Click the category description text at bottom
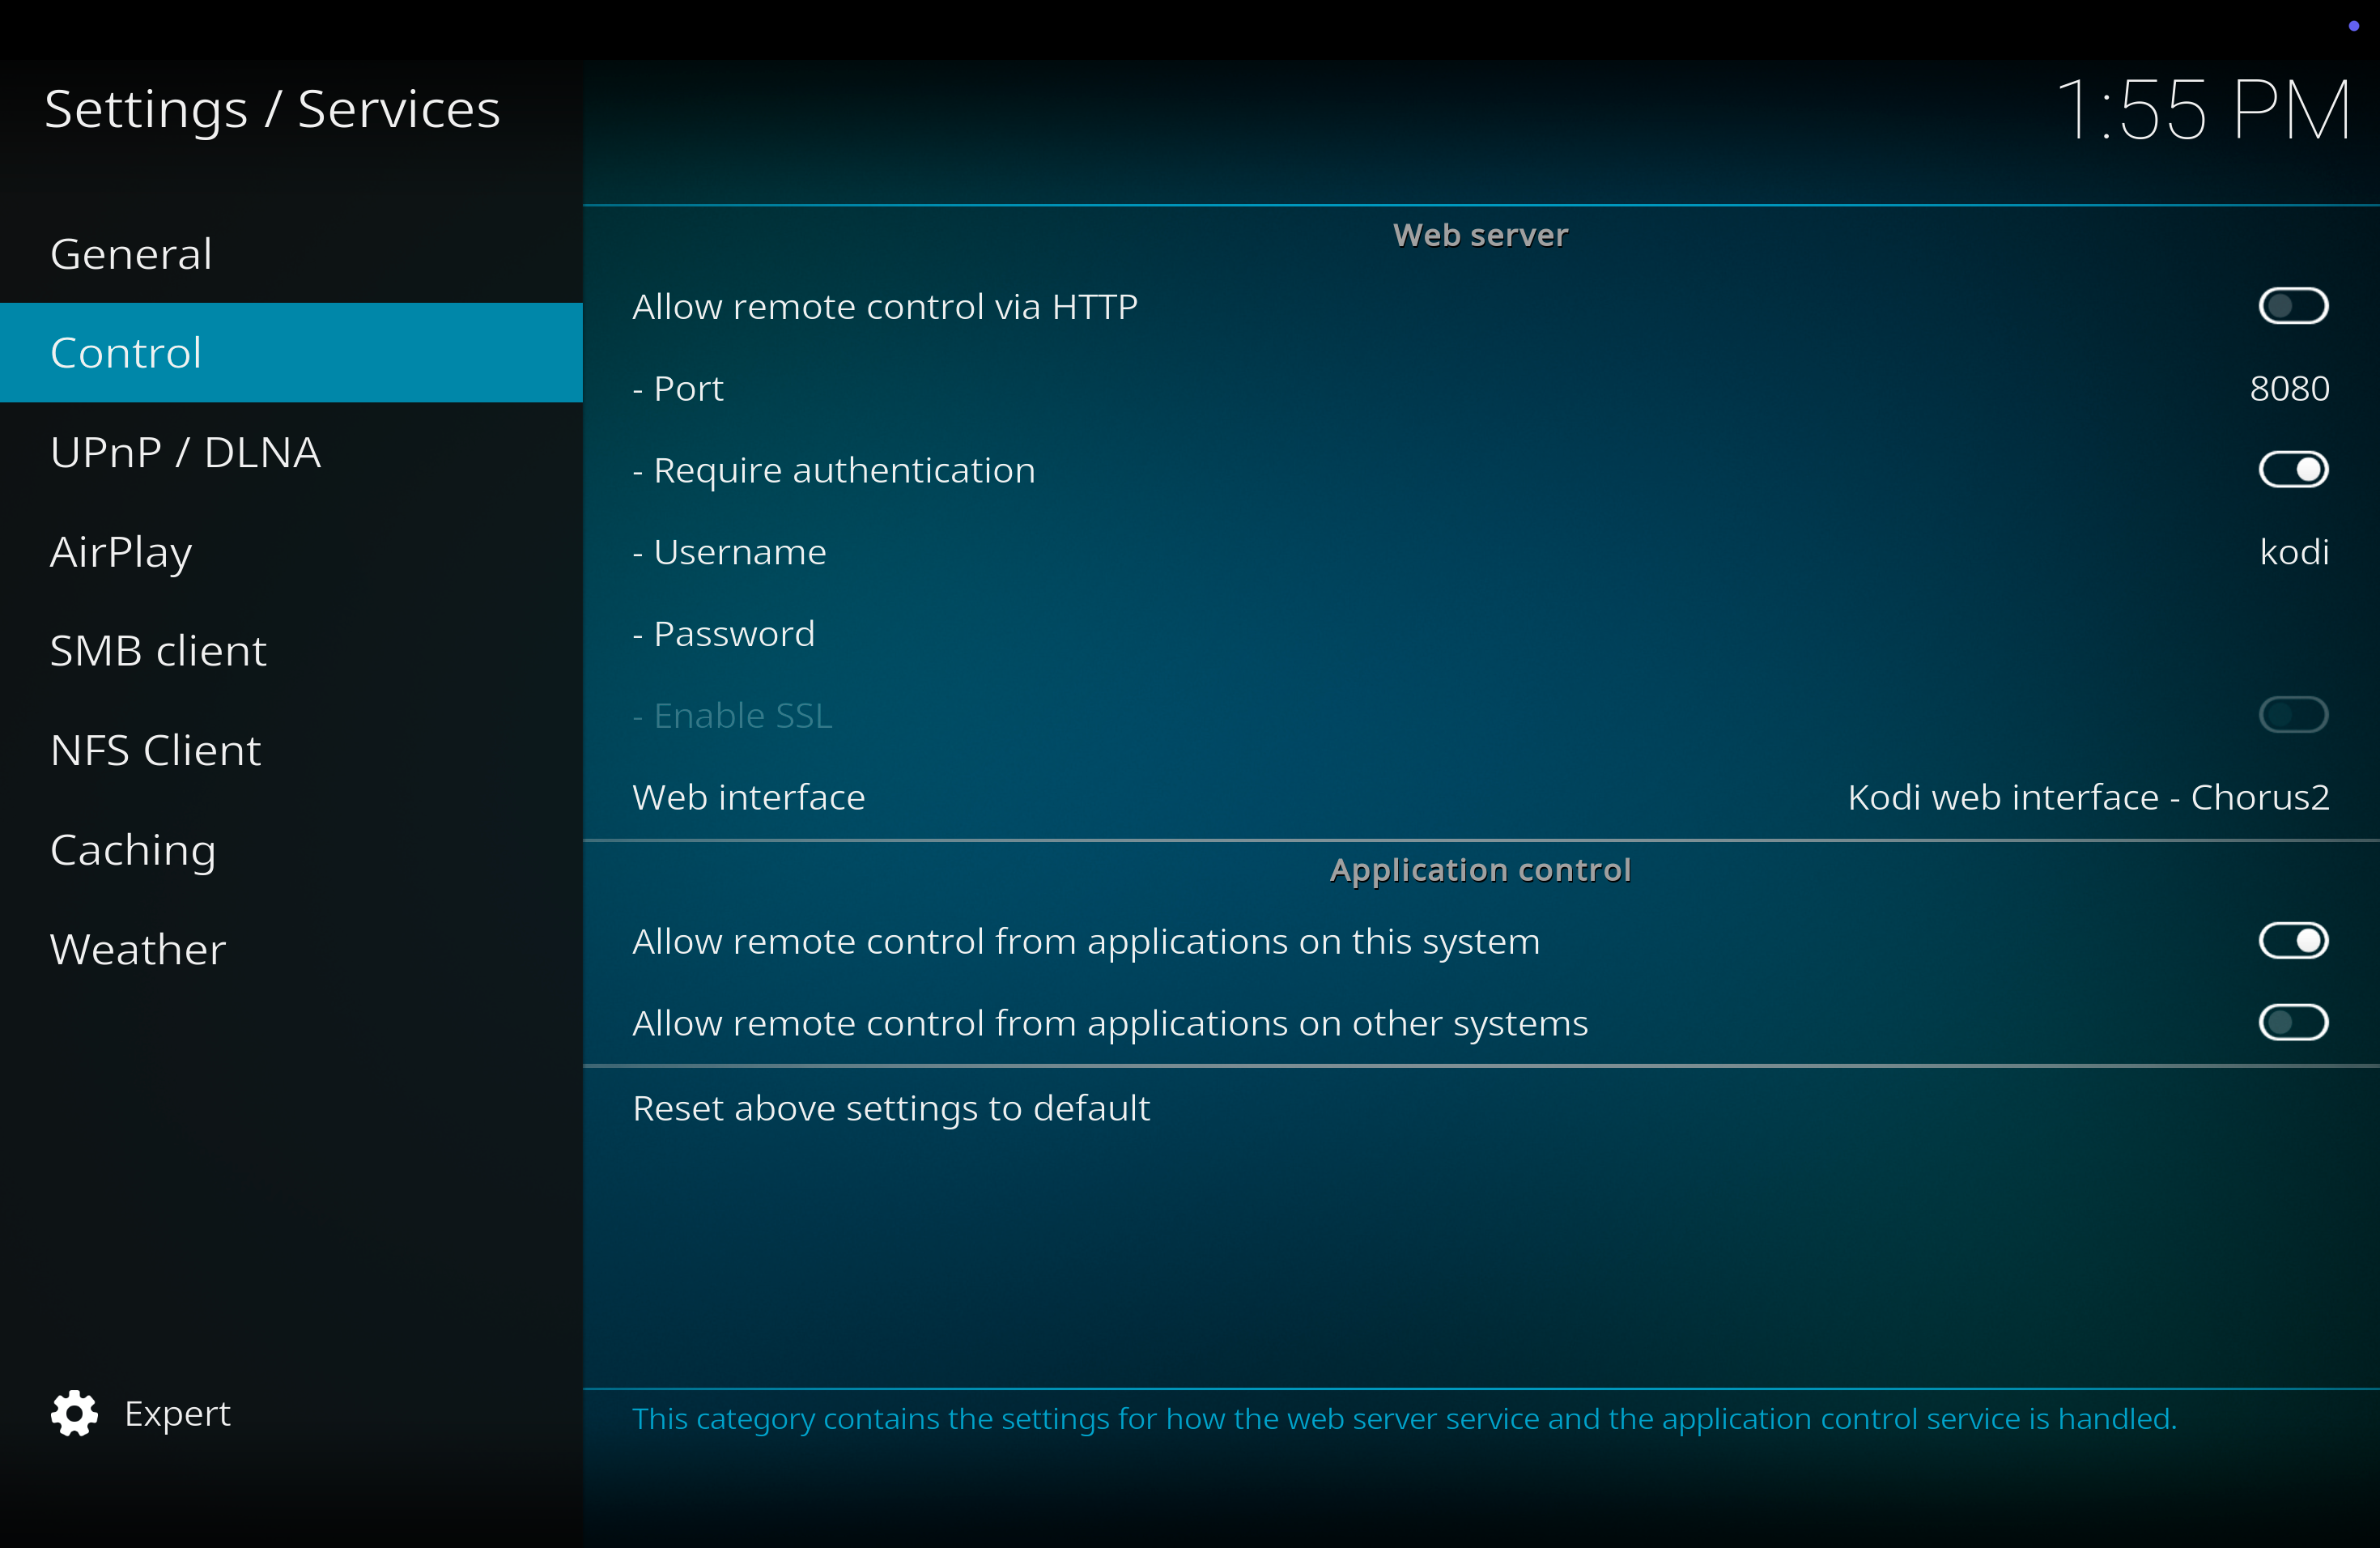 pos(1404,1418)
